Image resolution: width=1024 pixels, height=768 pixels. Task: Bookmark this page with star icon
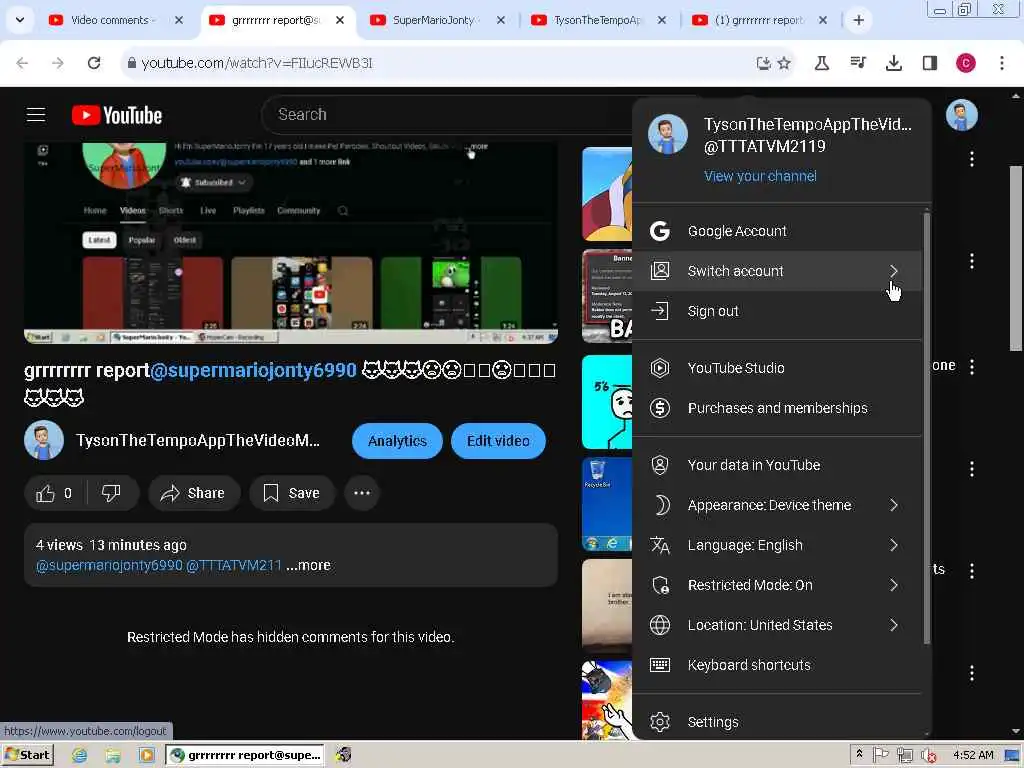click(x=784, y=63)
